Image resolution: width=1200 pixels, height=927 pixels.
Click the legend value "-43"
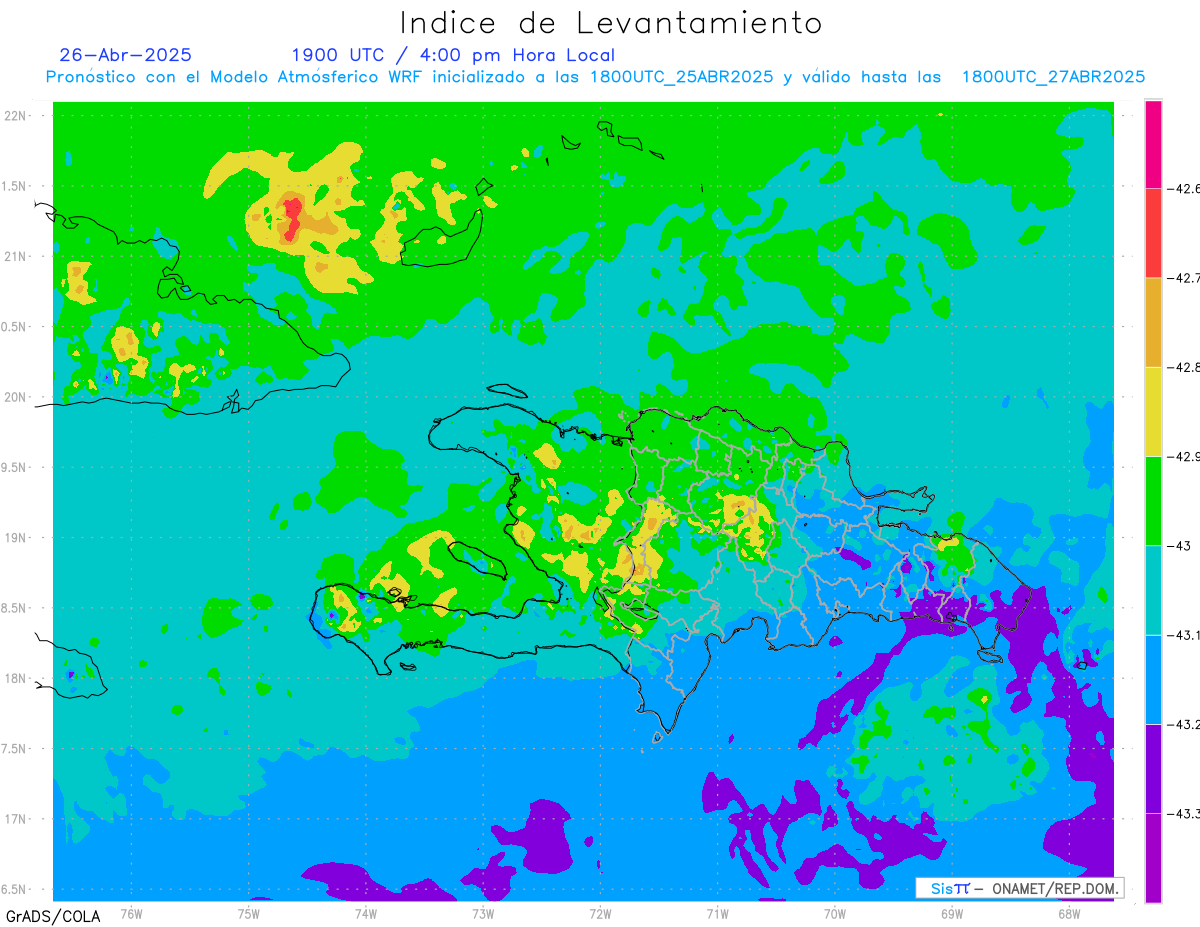point(1178,546)
